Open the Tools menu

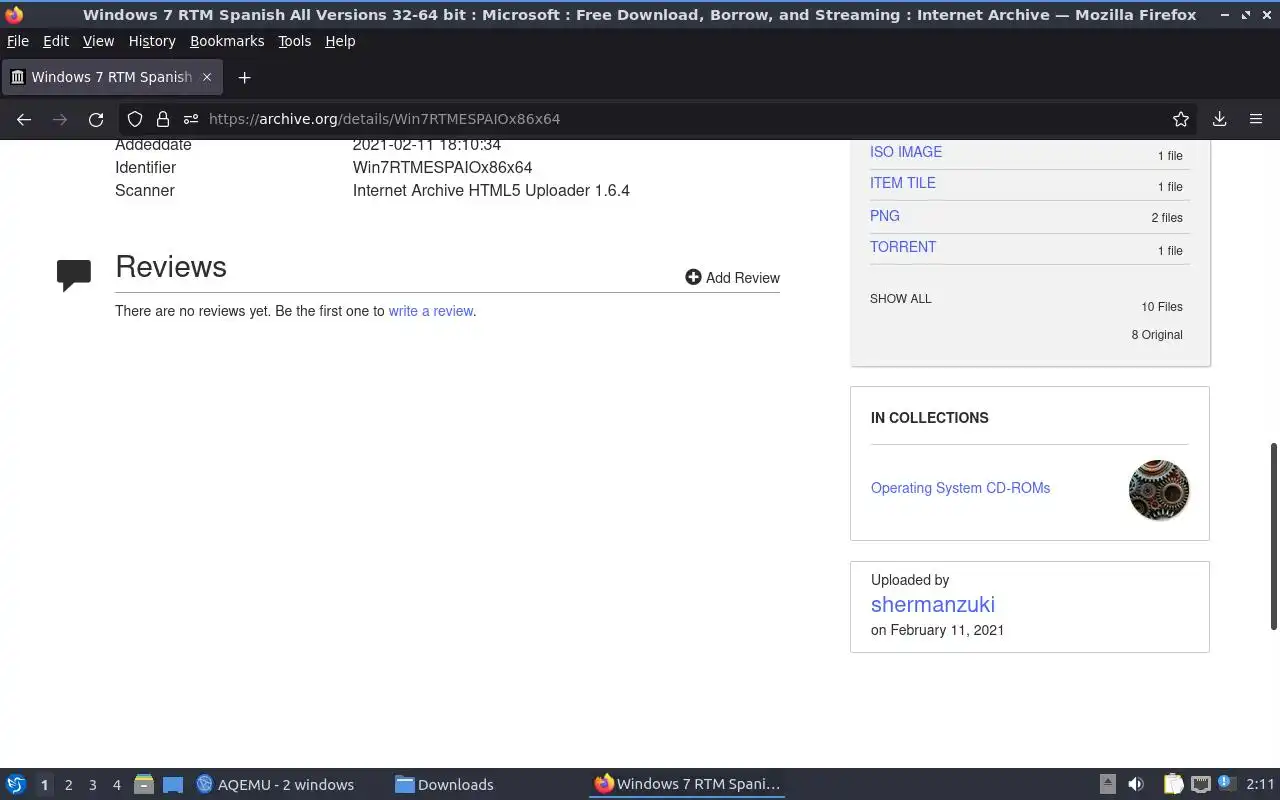pyautogui.click(x=295, y=41)
